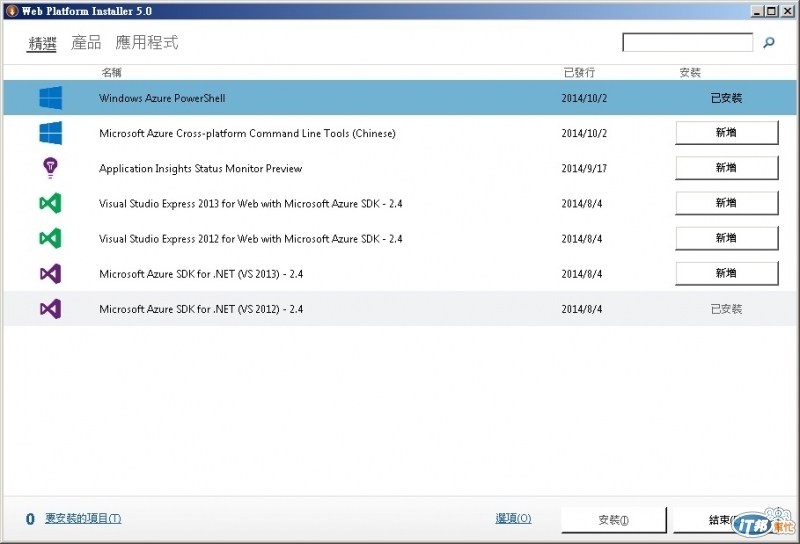Screen dimensions: 800x544
Task: Click the 2014/9/17 release date
Action: pos(584,168)
